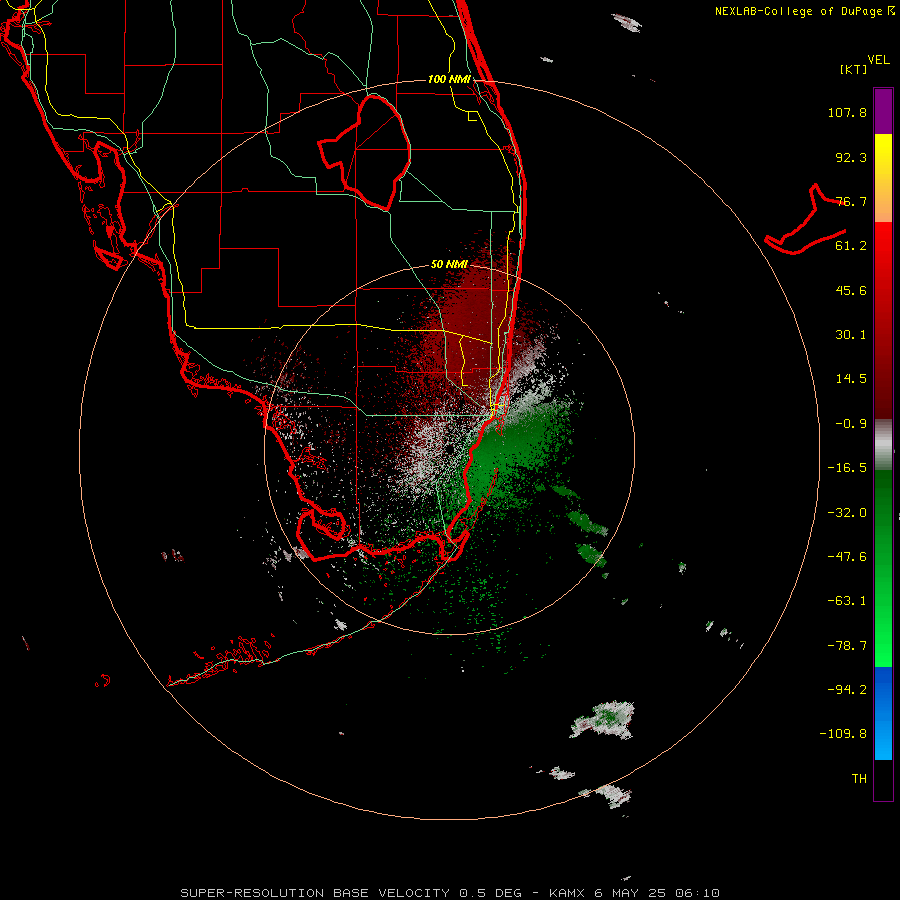Select the -94.2 velocity scale value
Image resolution: width=900 pixels, height=900 pixels.
tap(847, 689)
